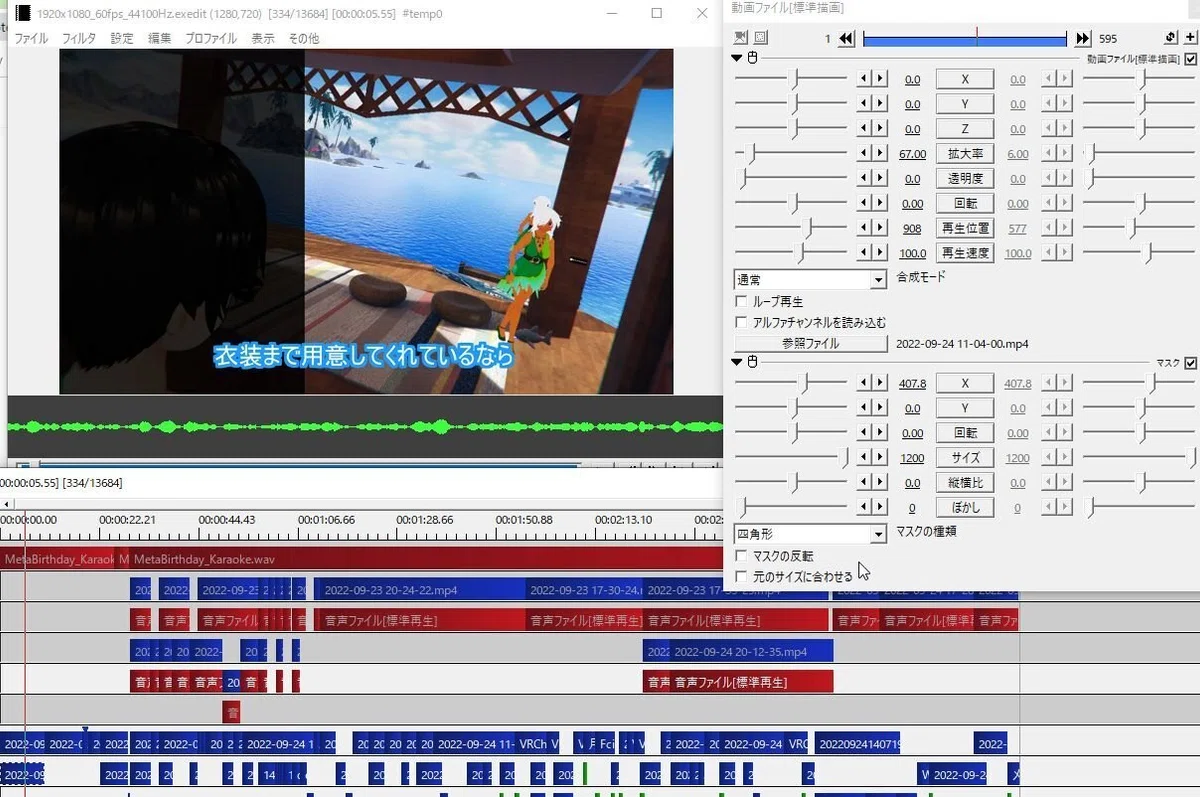Collapse the 動画ファイル section with its triangle
Screen dimensions: 1200x797
click(x=738, y=58)
